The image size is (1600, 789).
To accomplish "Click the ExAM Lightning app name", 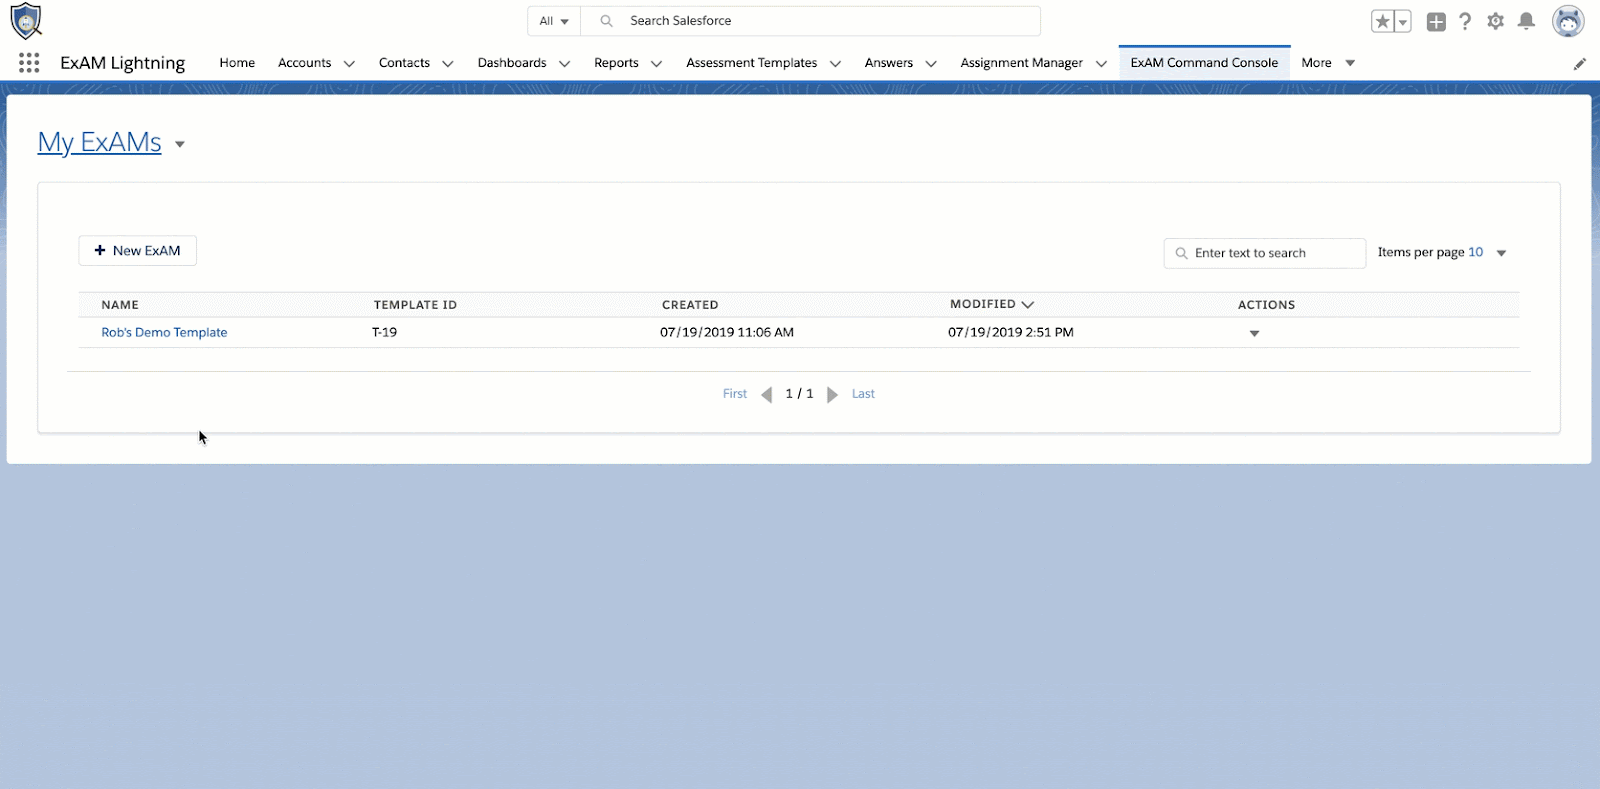I will click(x=123, y=63).
